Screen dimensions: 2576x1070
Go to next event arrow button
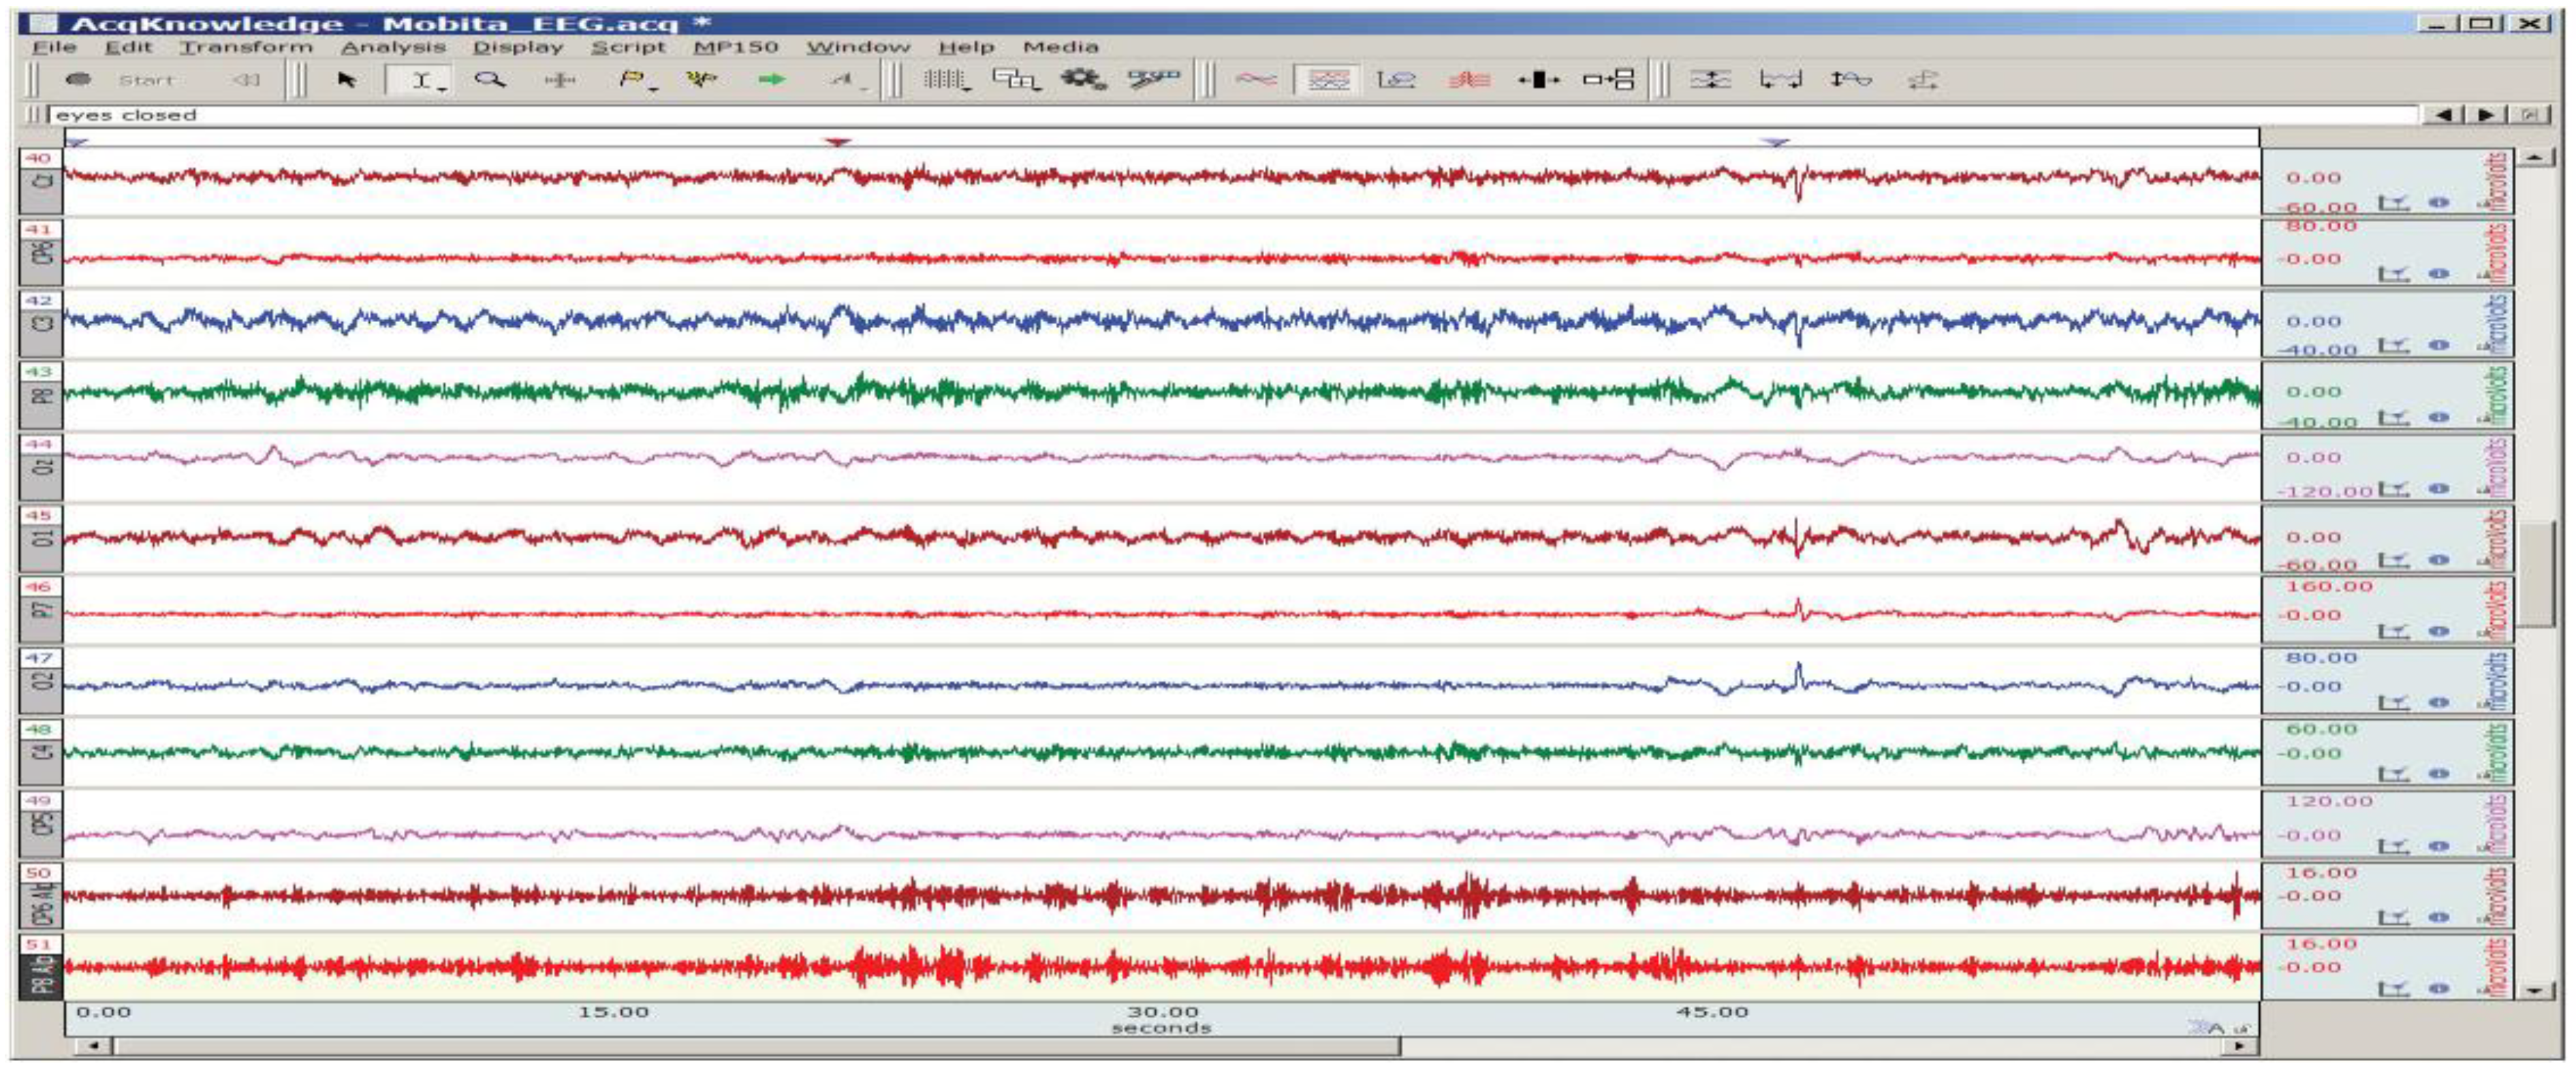point(2487,115)
